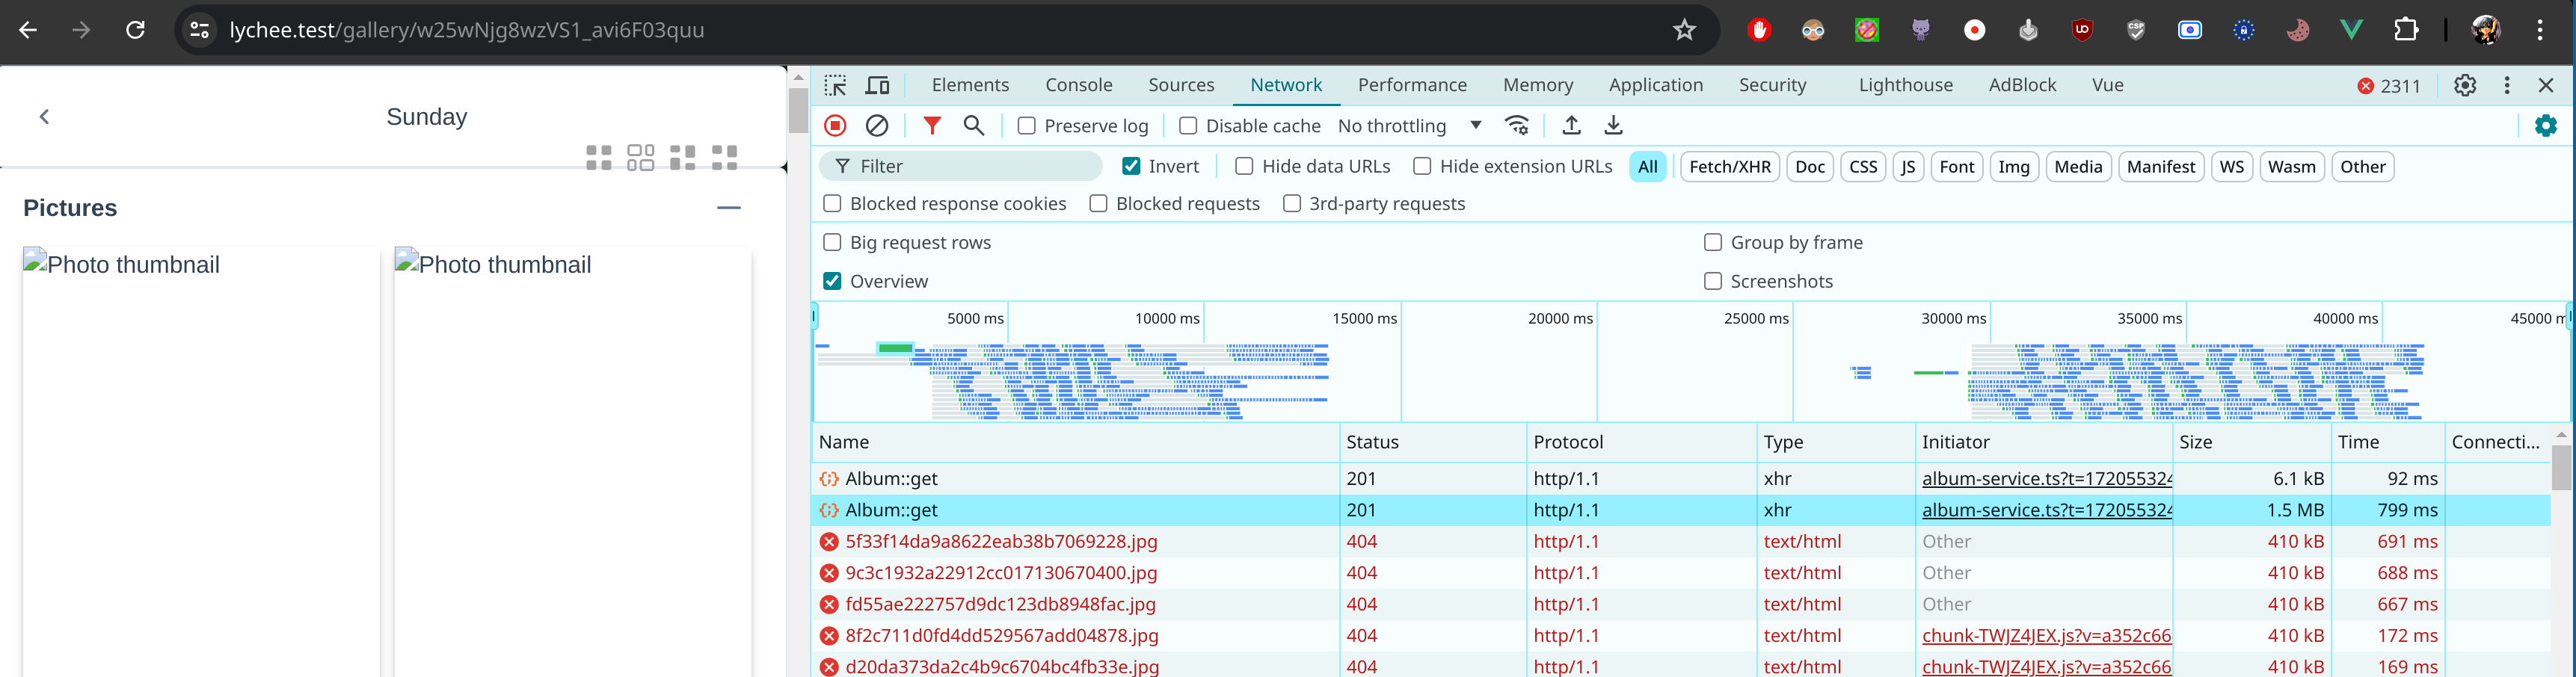
Task: Open network search magnifier
Action: (974, 125)
